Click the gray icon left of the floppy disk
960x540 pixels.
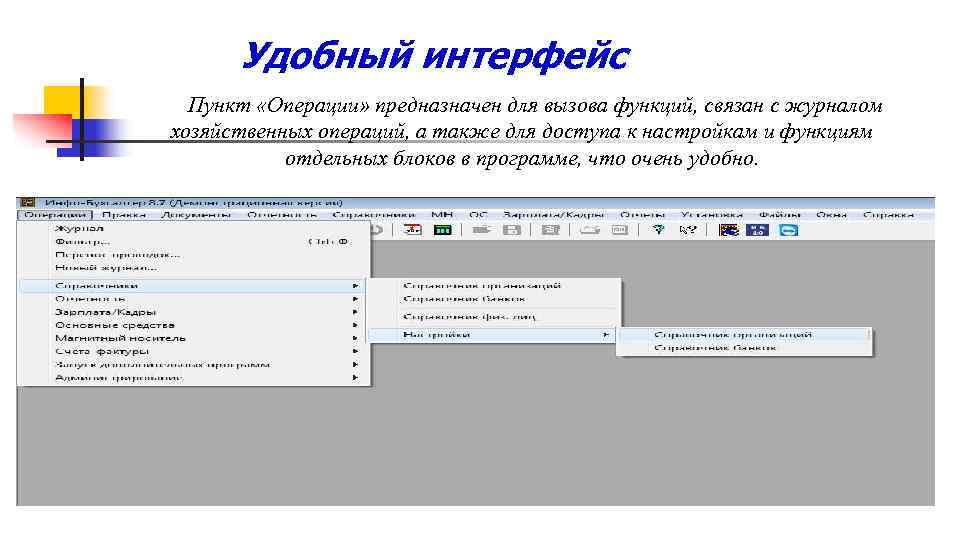pyautogui.click(x=482, y=230)
